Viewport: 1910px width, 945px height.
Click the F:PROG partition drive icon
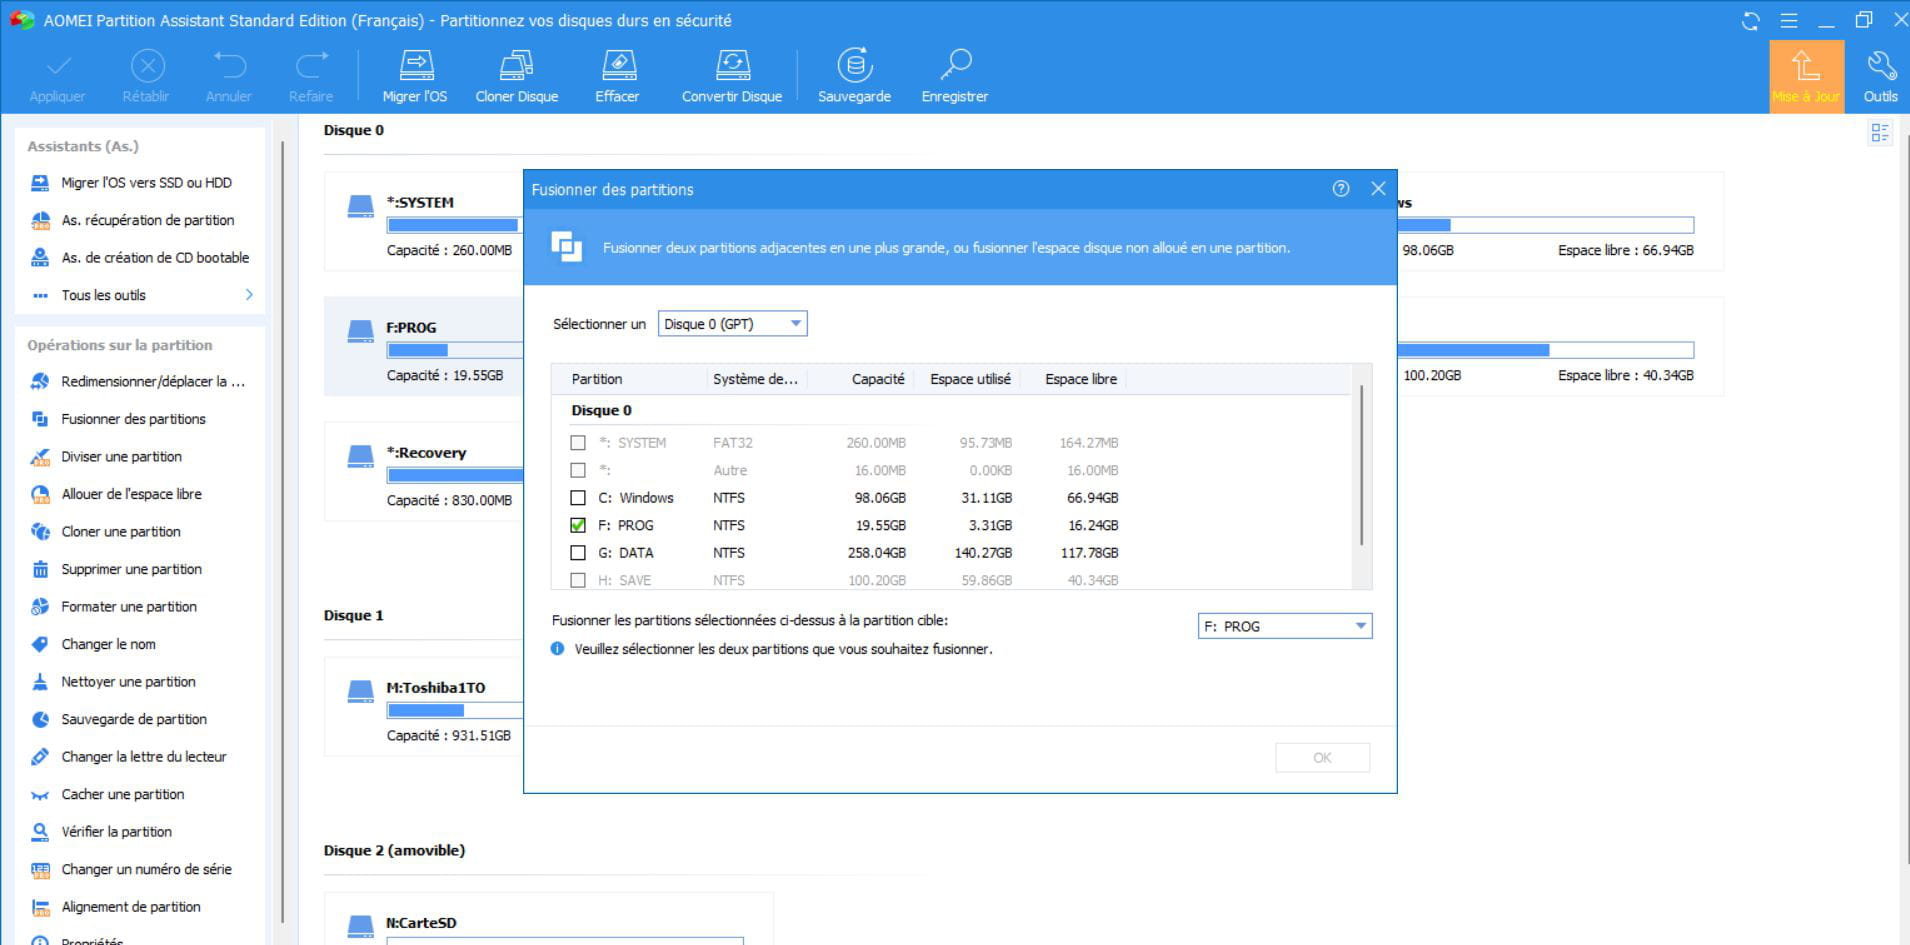pyautogui.click(x=360, y=333)
